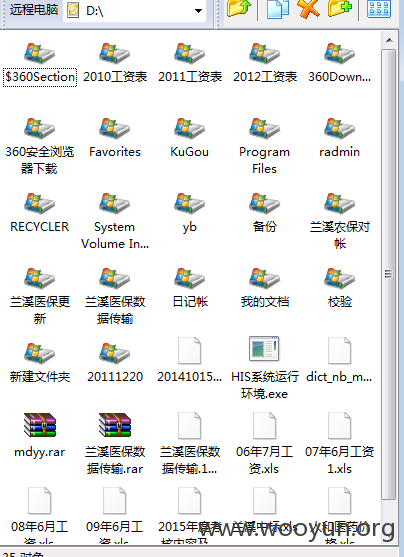Select the 校验 folder icon
The image size is (404, 557).
coord(339,278)
